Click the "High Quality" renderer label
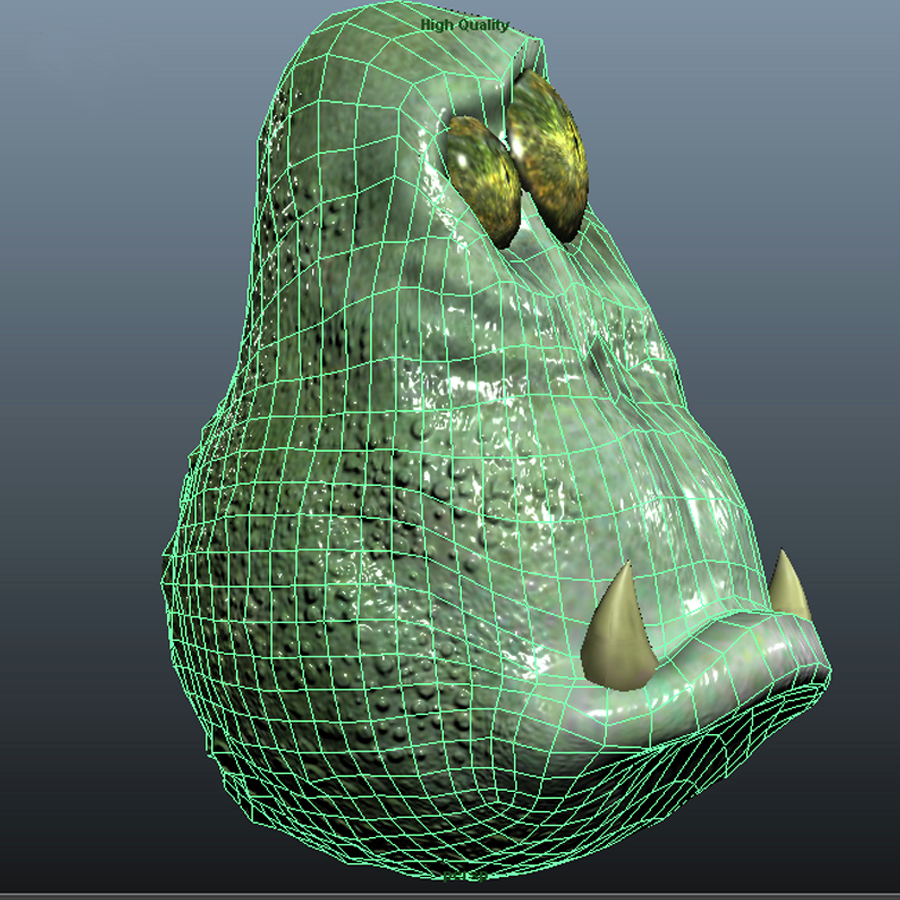This screenshot has height=900, width=900. click(x=465, y=25)
